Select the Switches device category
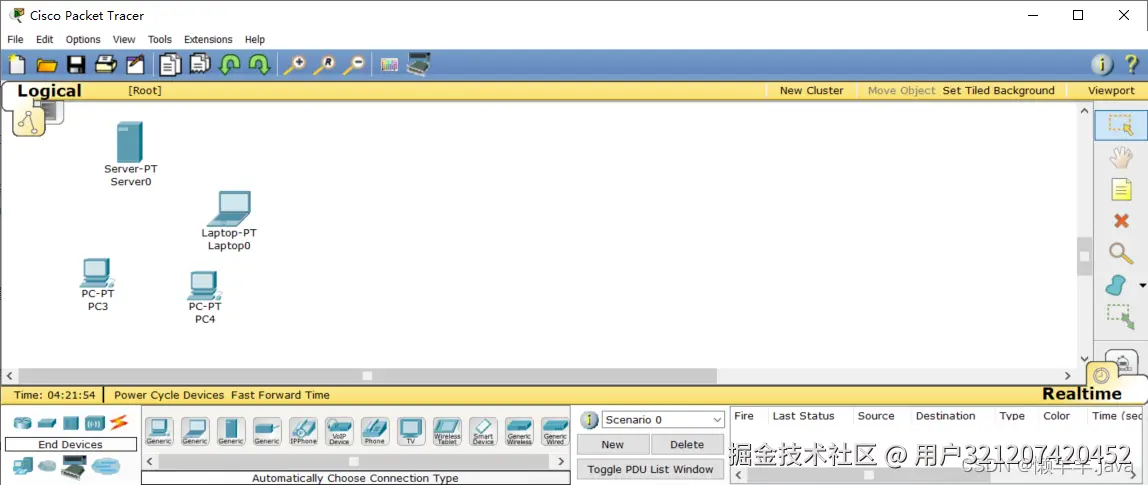 click(x=47, y=423)
